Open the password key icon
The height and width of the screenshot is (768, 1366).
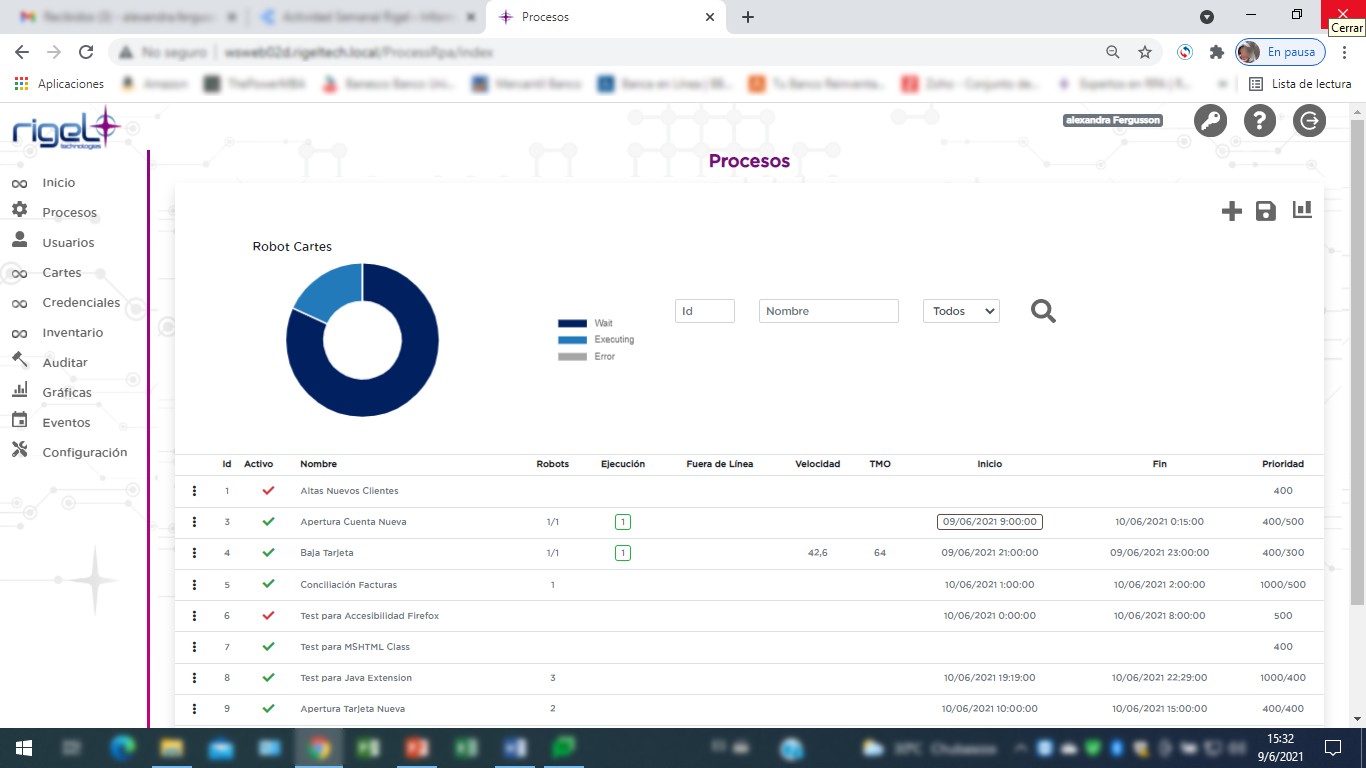point(1210,120)
